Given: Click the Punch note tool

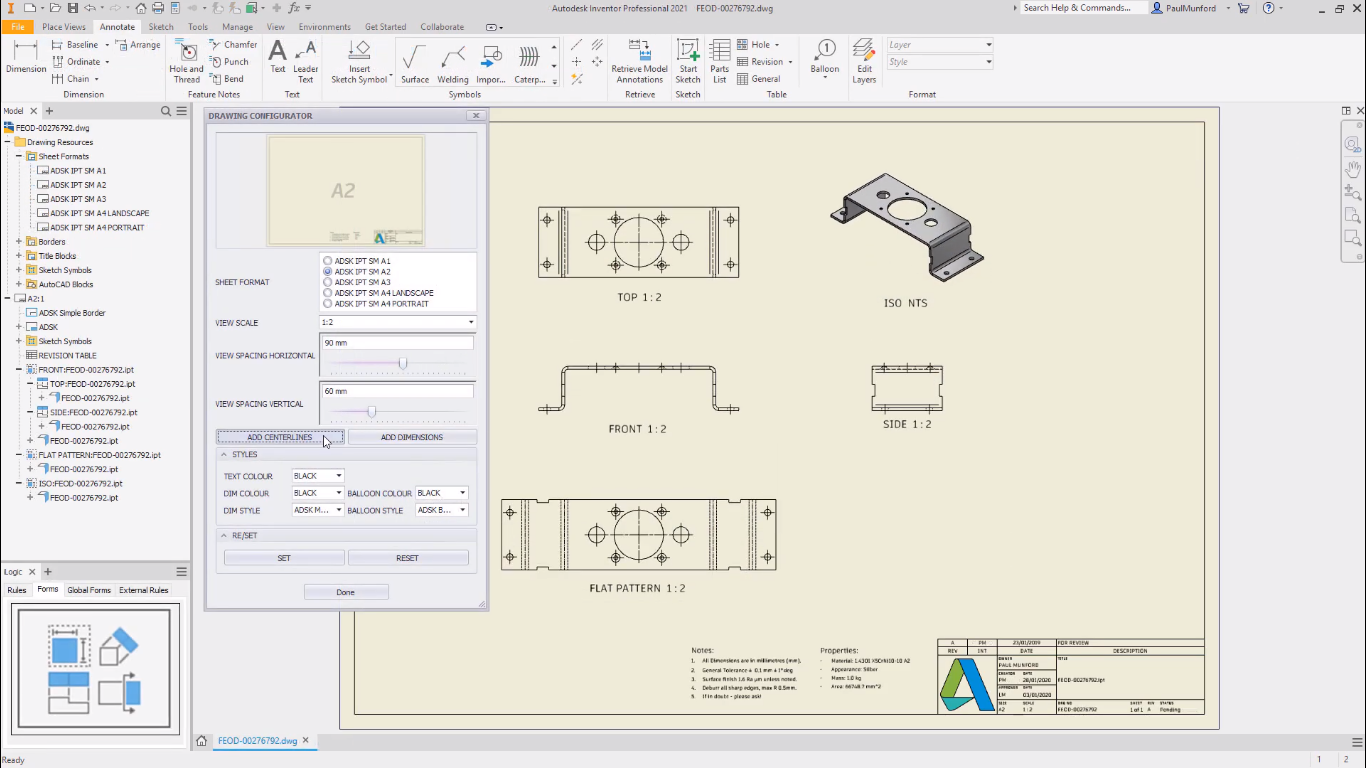Looking at the screenshot, I should (229, 62).
